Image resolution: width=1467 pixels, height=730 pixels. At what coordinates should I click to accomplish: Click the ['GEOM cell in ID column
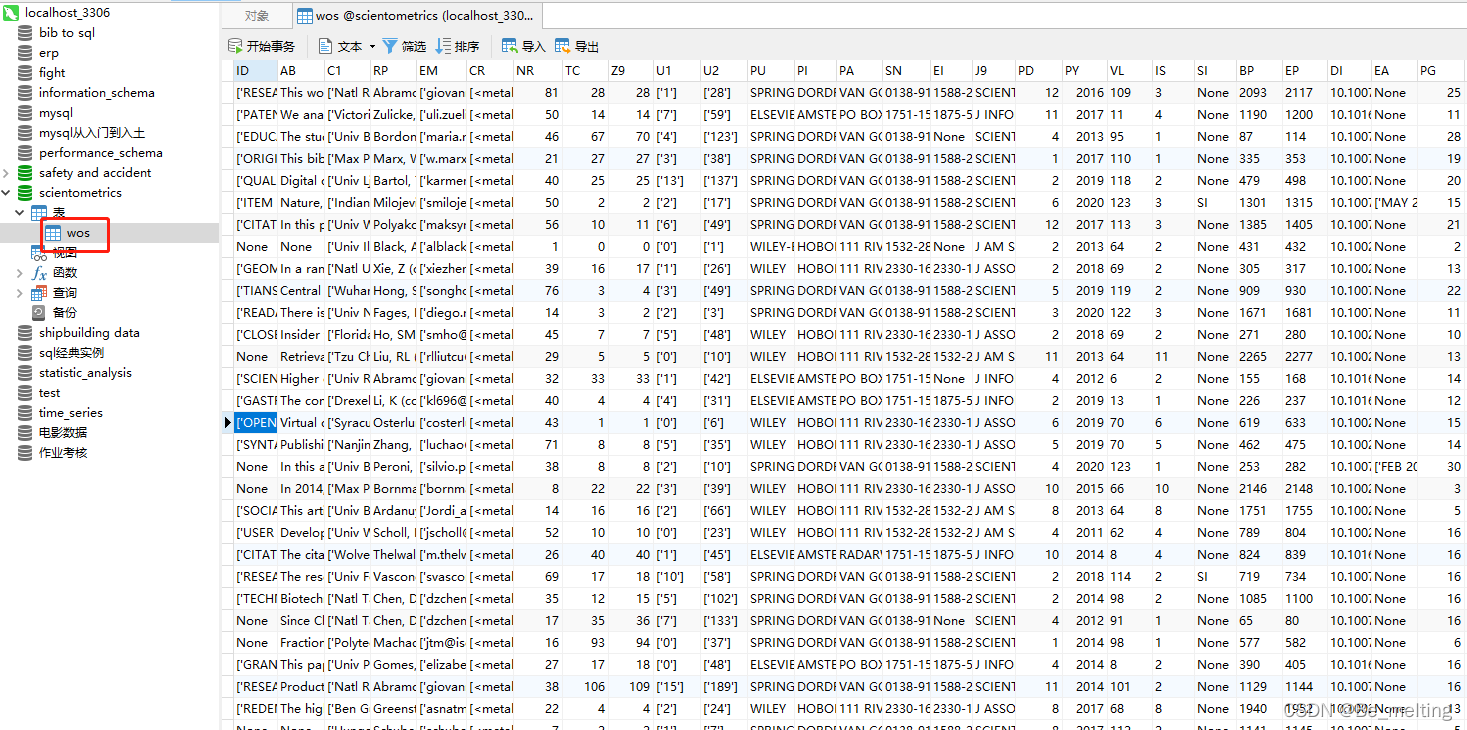255,269
